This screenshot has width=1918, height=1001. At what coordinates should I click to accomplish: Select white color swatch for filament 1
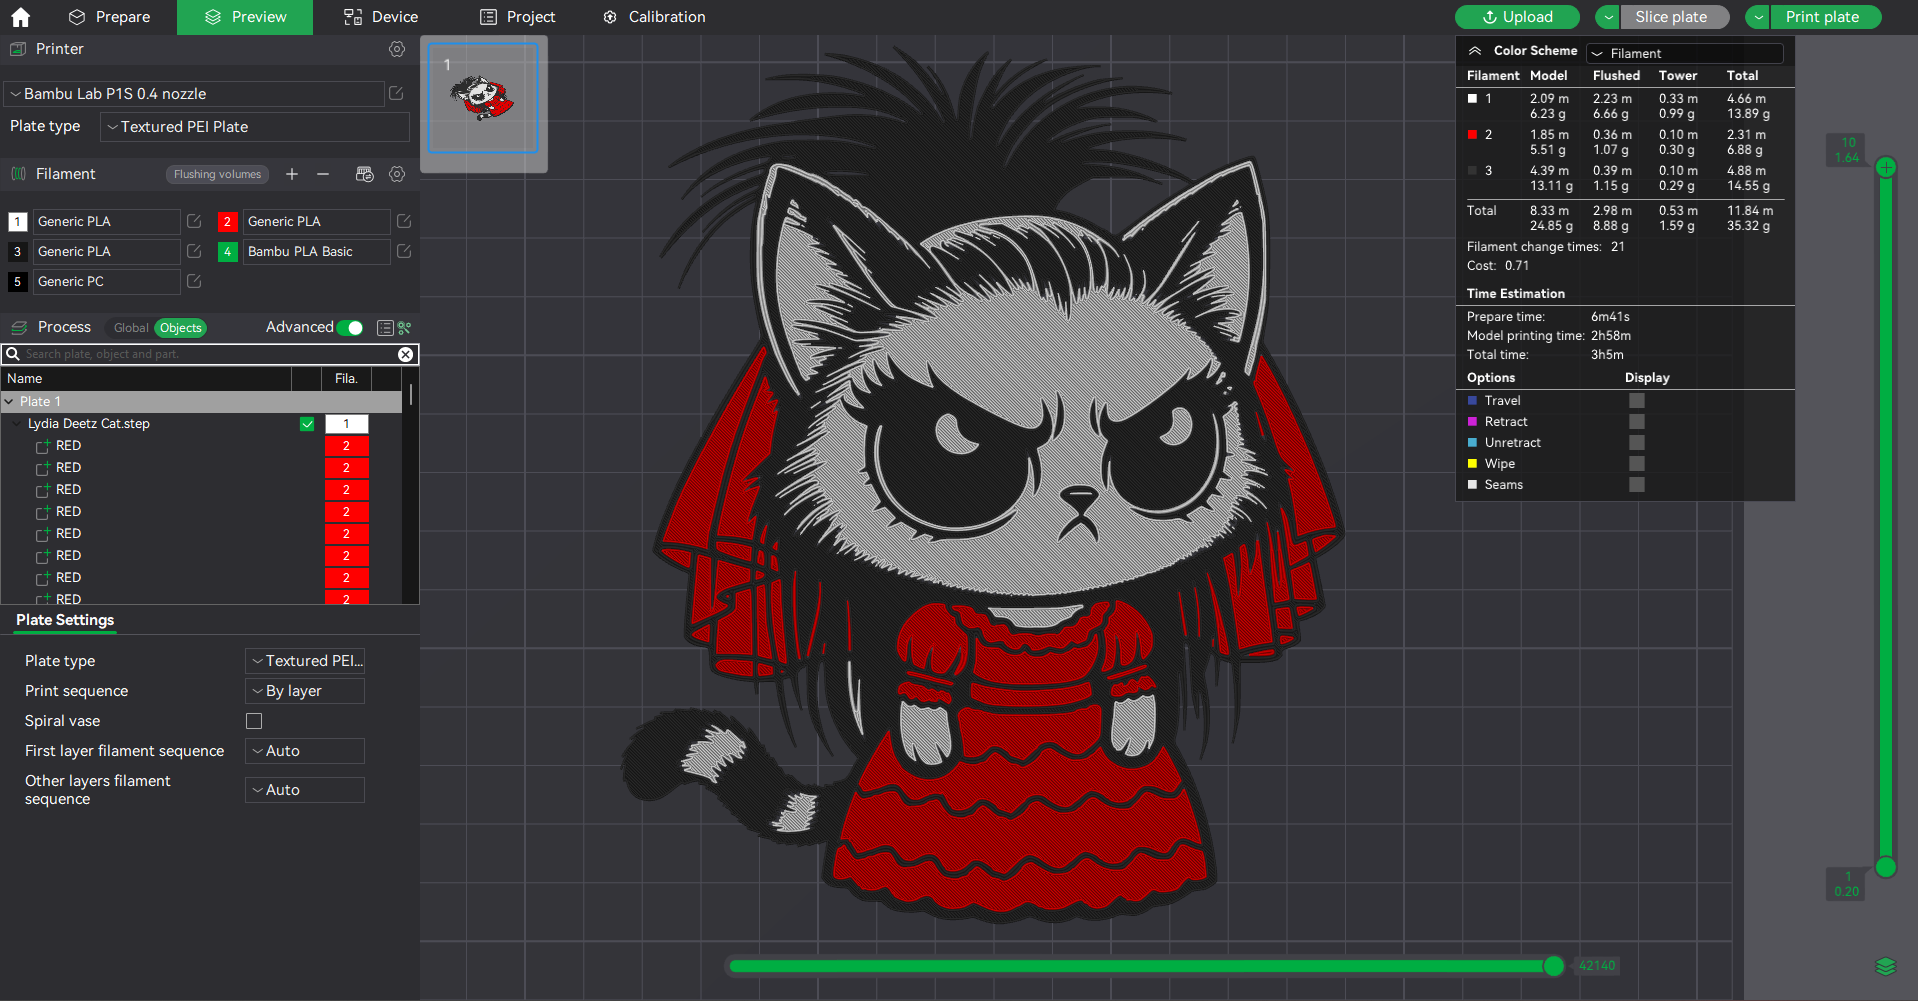pos(17,222)
